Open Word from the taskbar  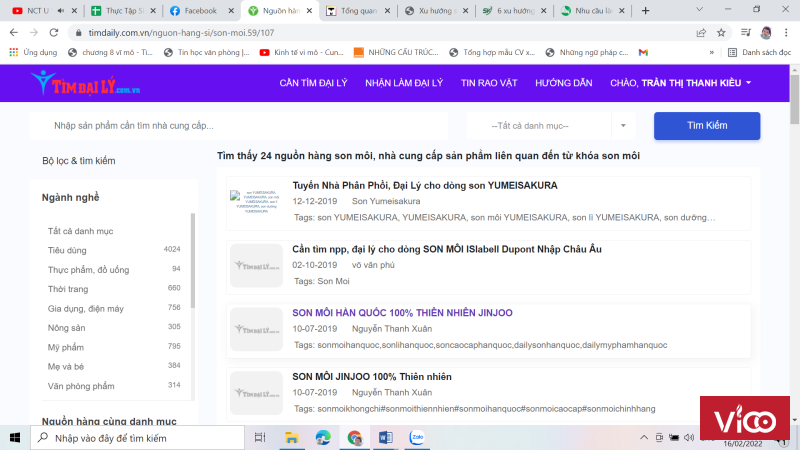click(x=386, y=437)
